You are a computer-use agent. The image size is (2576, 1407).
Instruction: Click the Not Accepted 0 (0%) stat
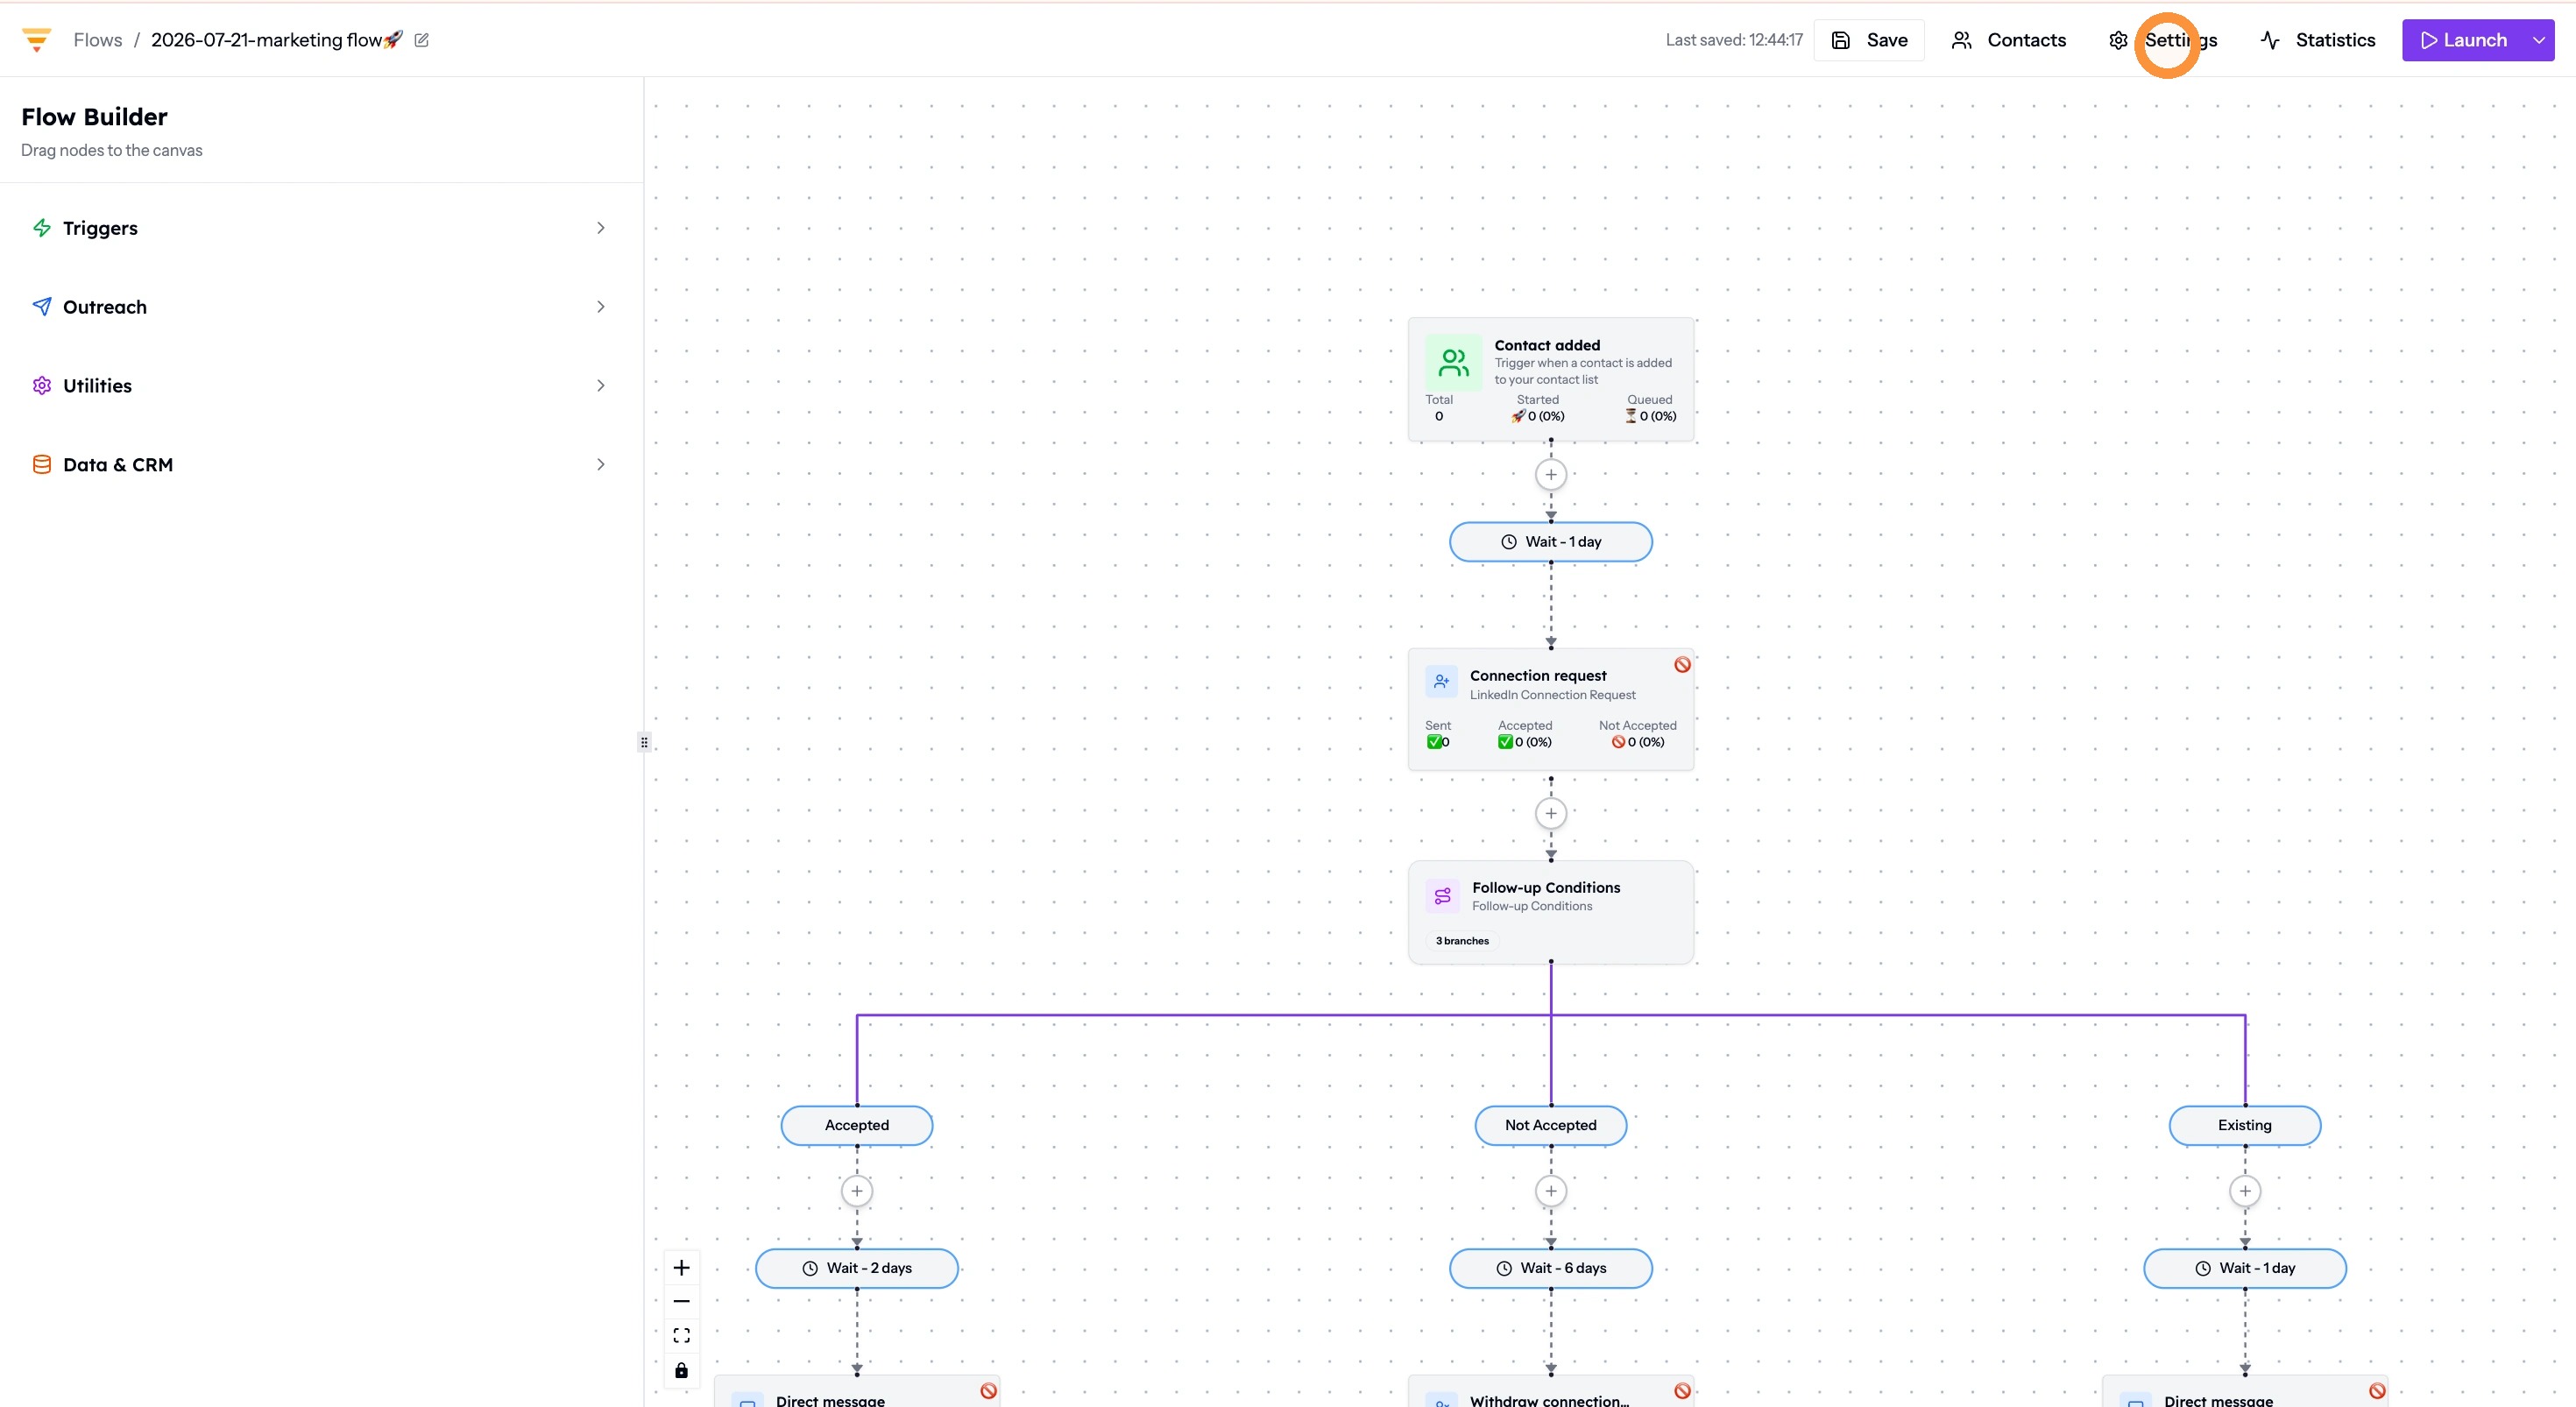point(1638,734)
